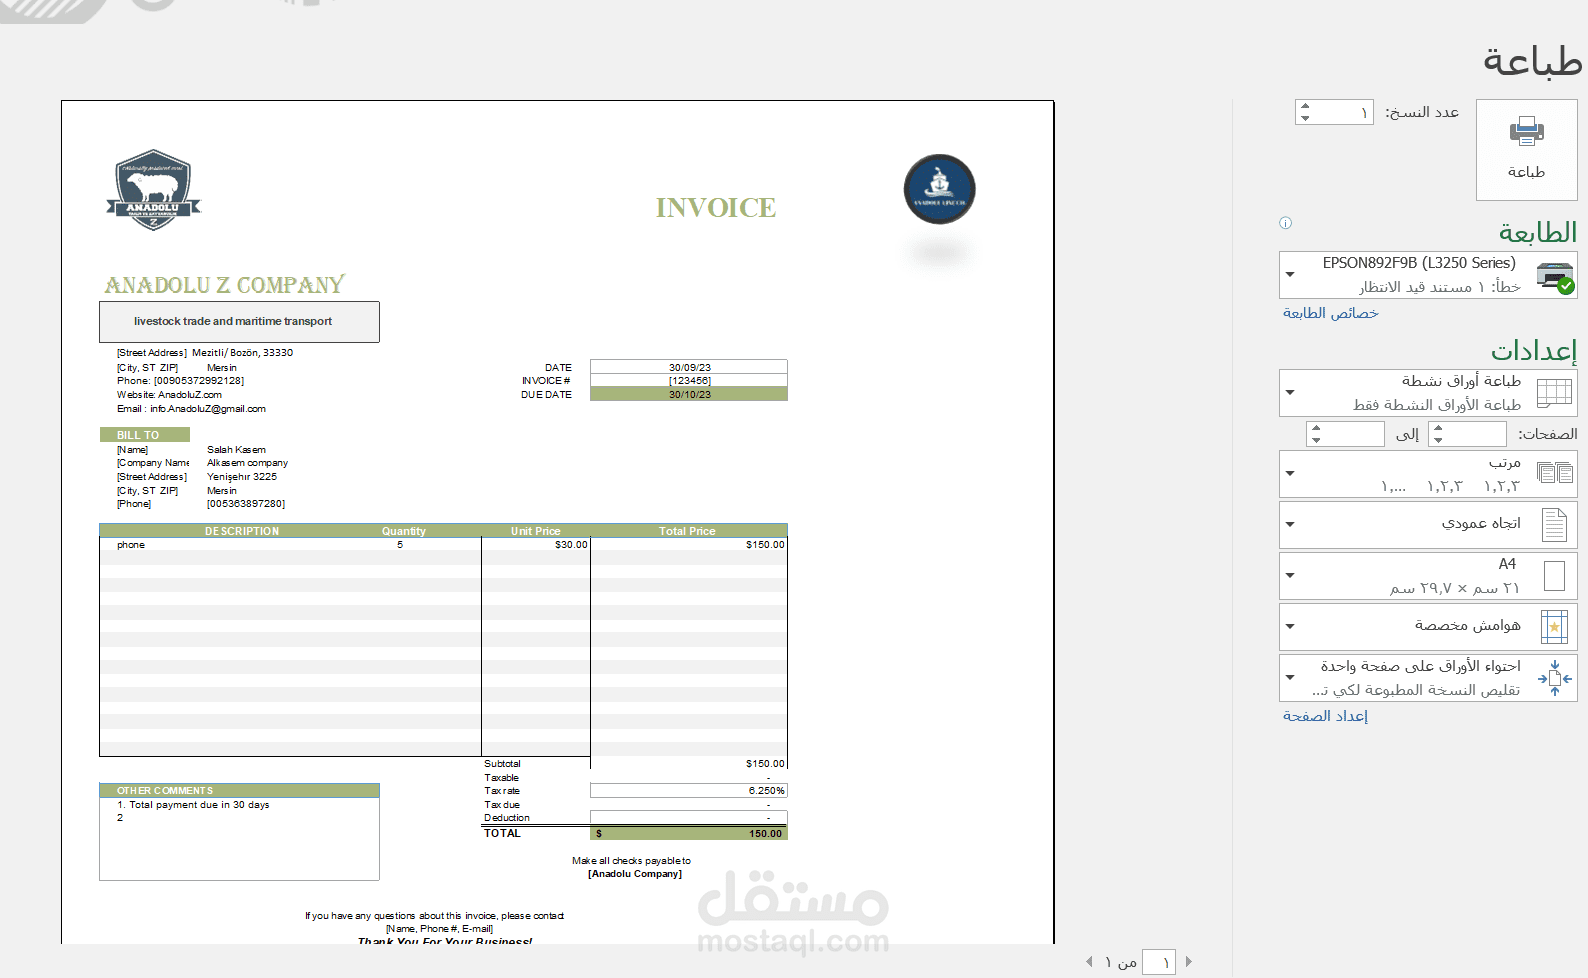1588x978 pixels.
Task: Decrease the number of copies with down arrow
Action: click(x=1305, y=119)
